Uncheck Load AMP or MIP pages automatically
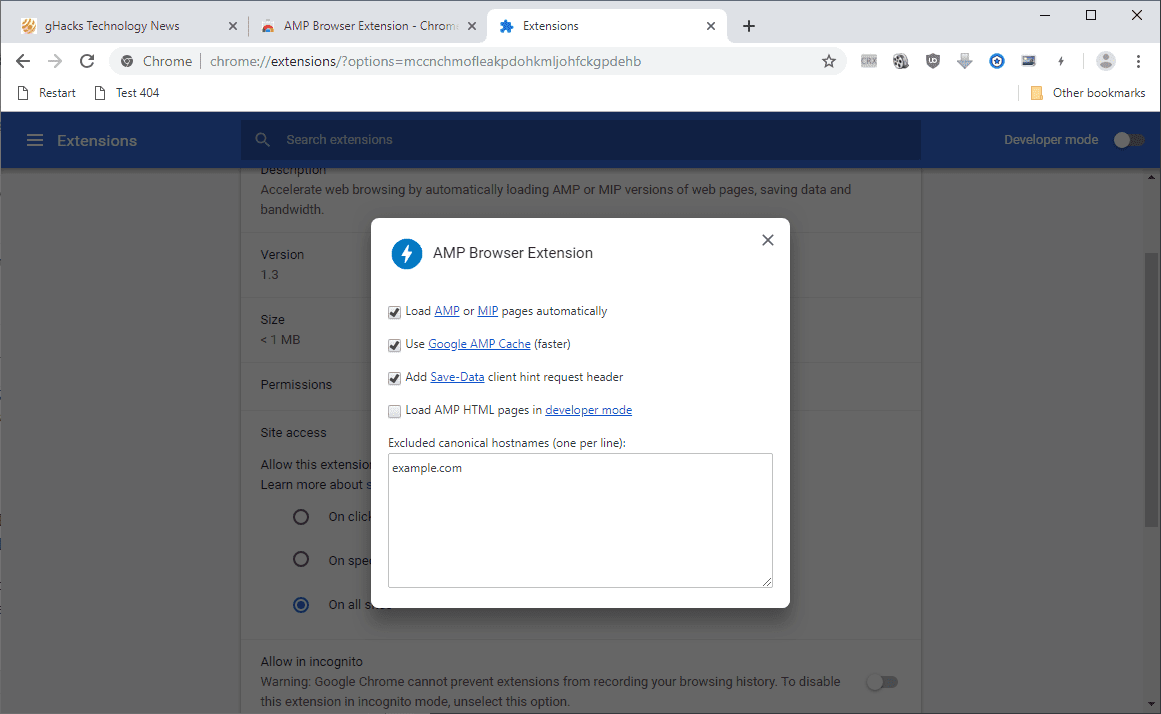1161x714 pixels. (x=395, y=313)
